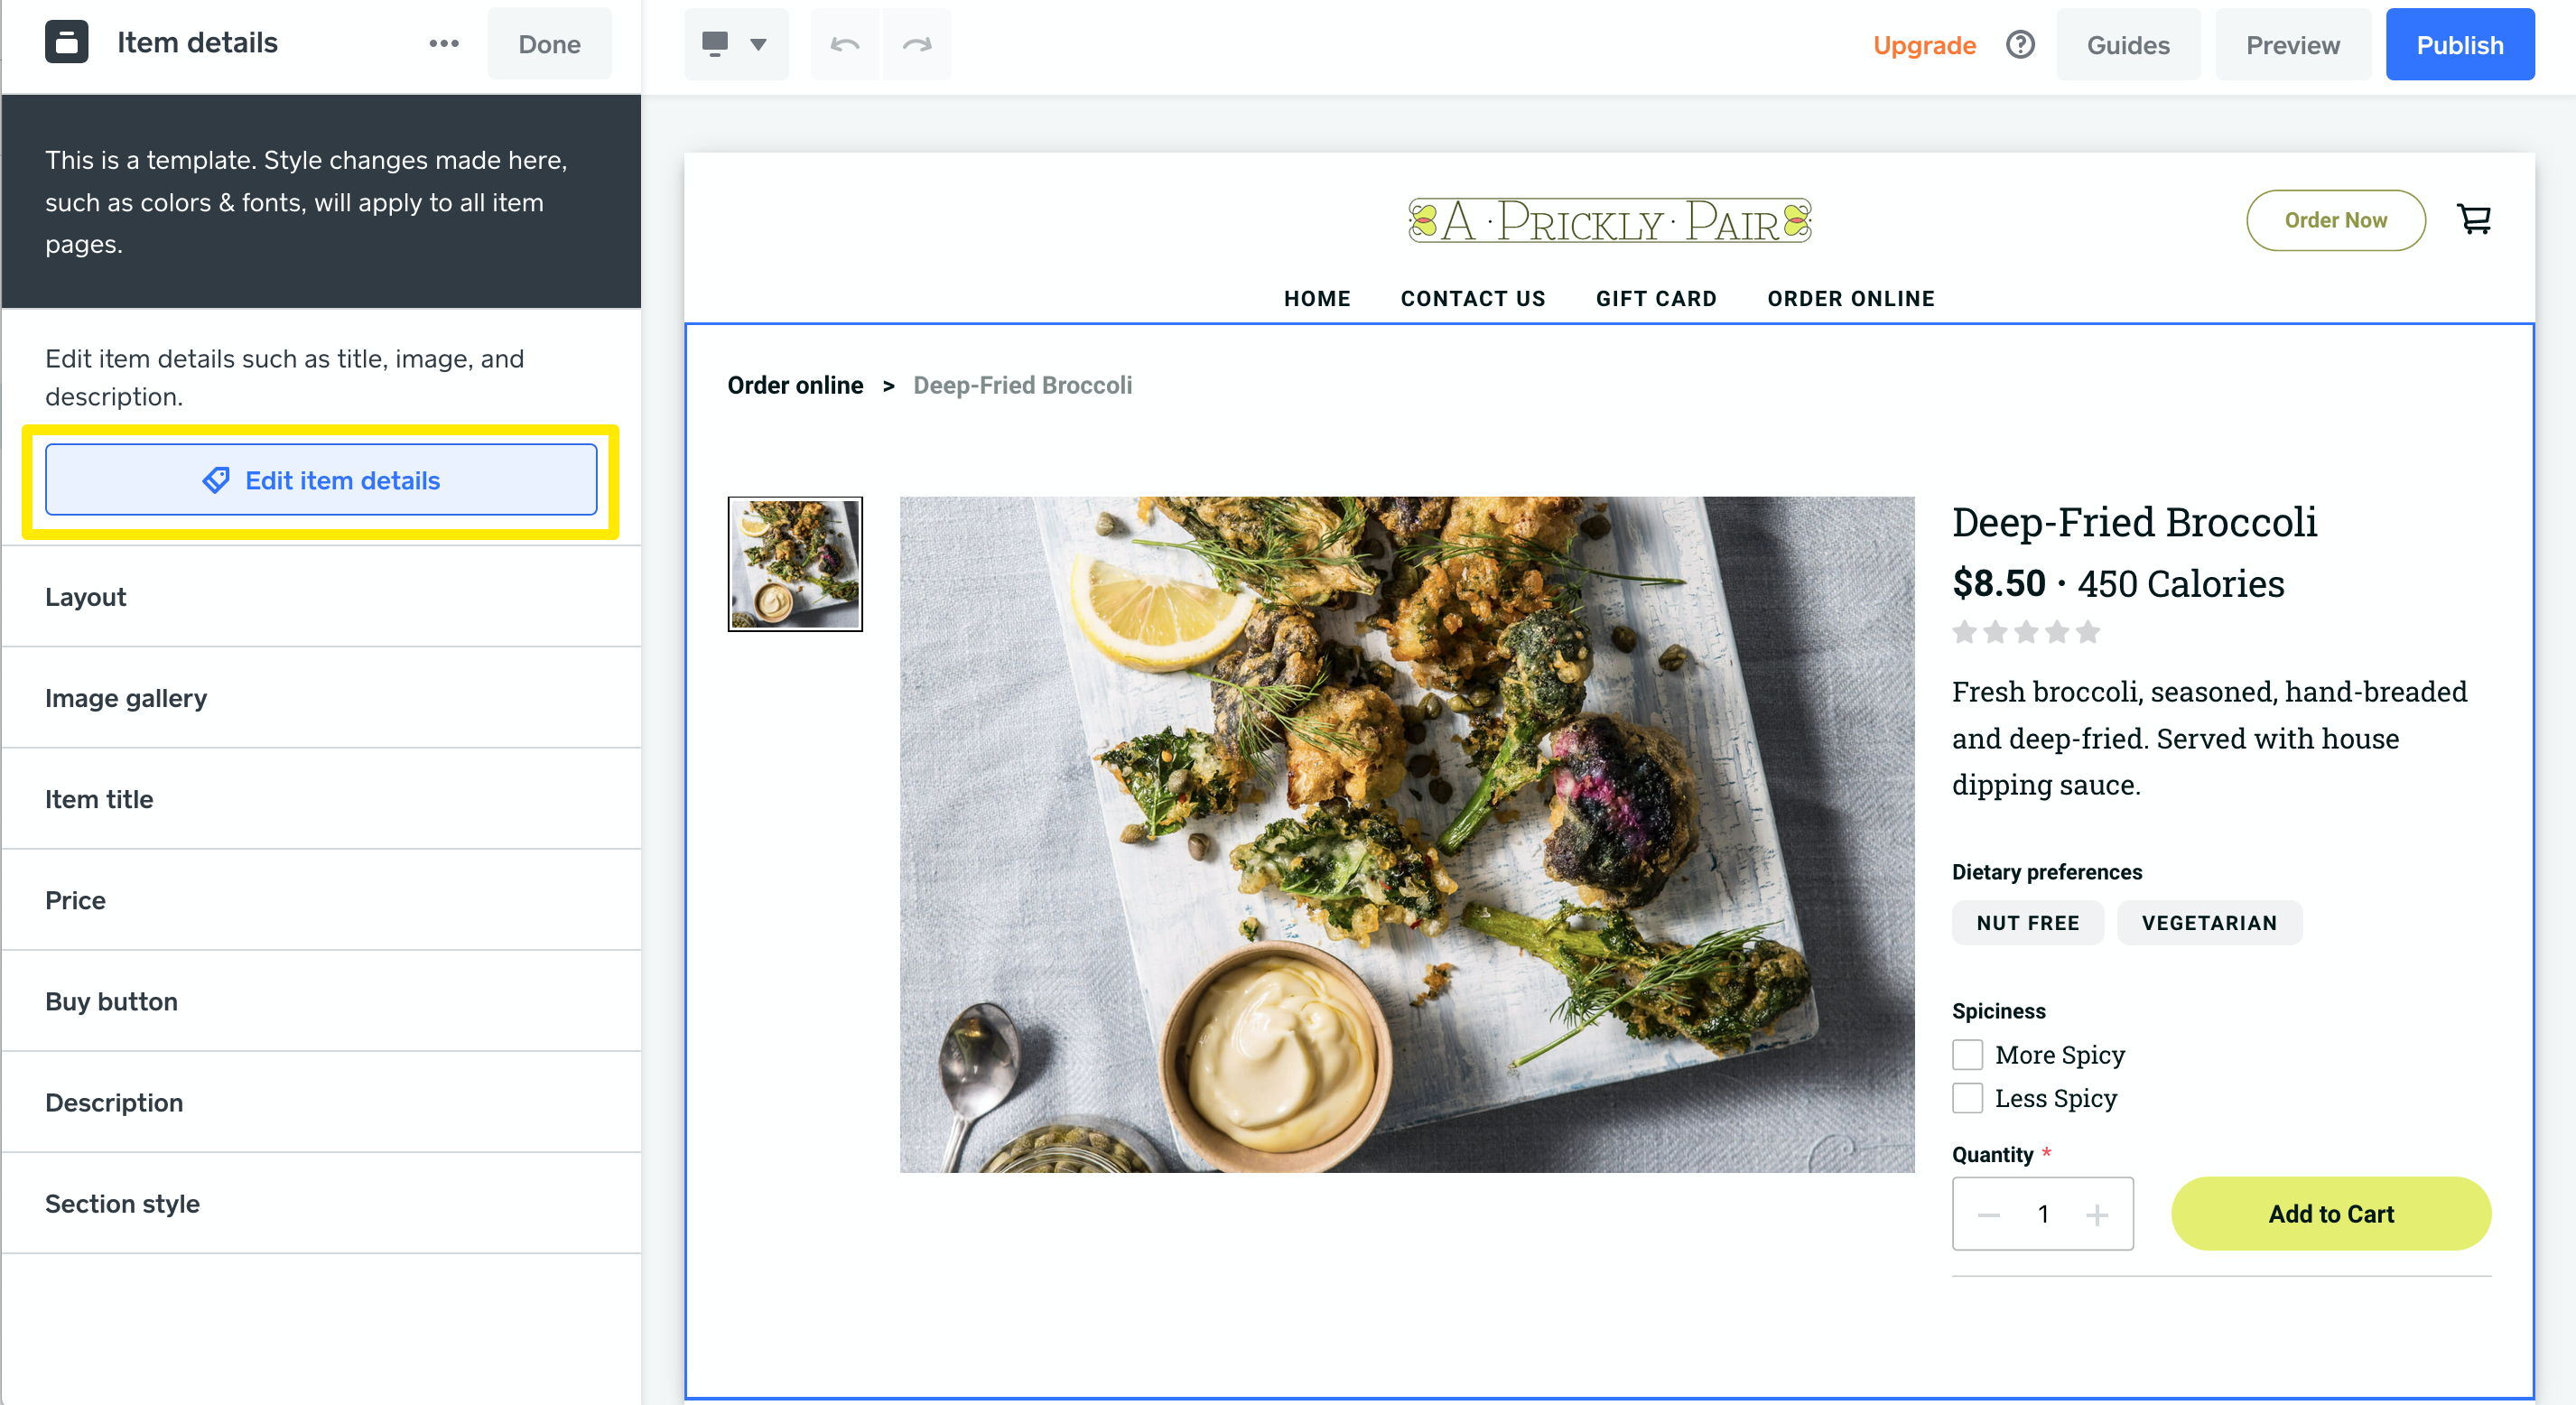Select the tag icon on Edit item details
2576x1405 pixels.
(x=216, y=480)
